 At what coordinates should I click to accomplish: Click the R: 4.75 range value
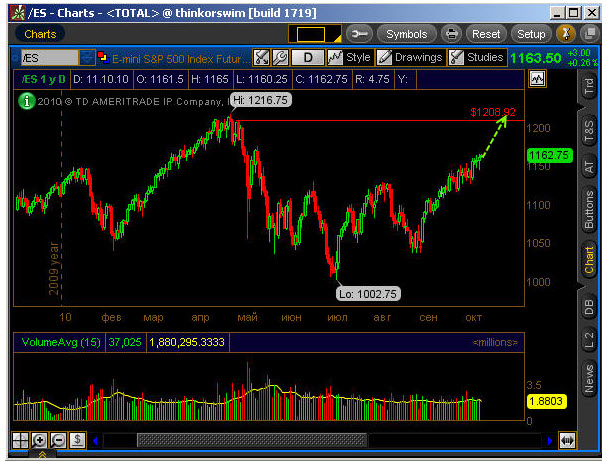coord(372,79)
